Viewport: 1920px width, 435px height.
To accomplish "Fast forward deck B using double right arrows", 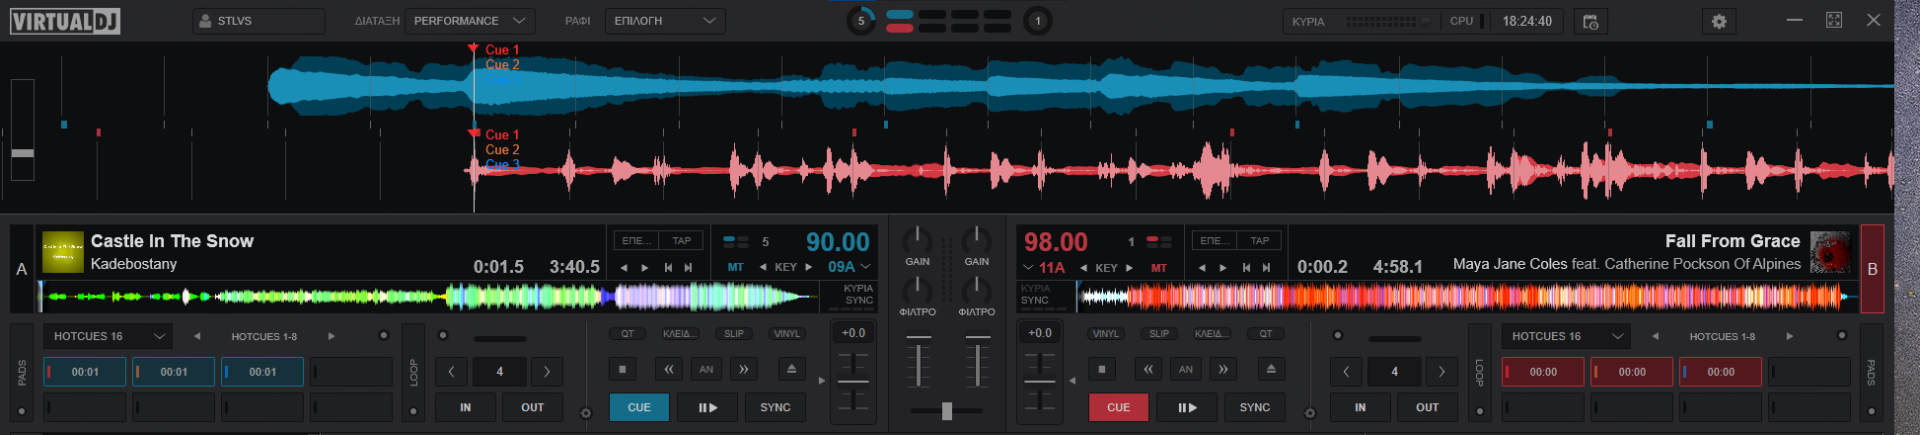I will click(x=1222, y=369).
